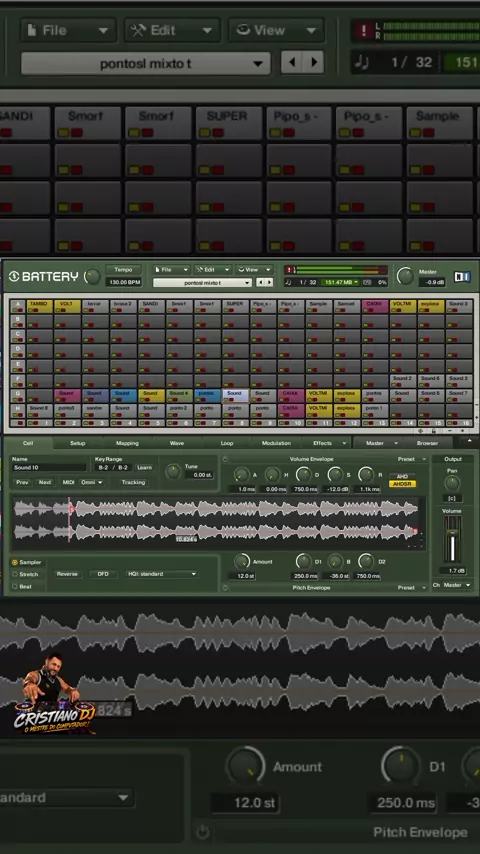
Task: Open the Browser tab
Action: 427,443
